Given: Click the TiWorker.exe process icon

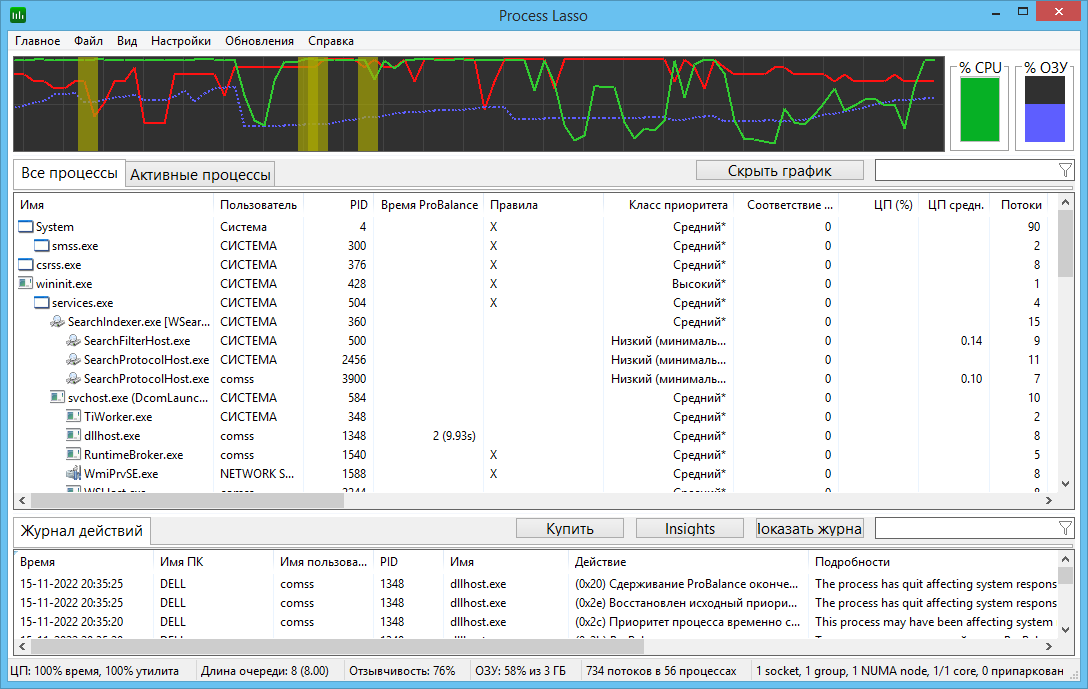Looking at the screenshot, I should 74,417.
